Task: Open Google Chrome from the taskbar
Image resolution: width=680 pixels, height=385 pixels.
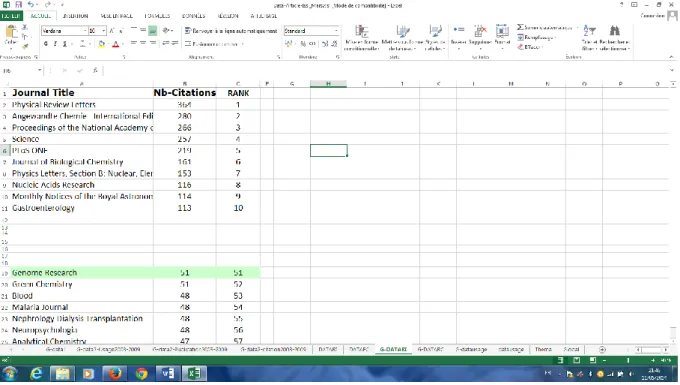Action: pyautogui.click(x=141, y=373)
